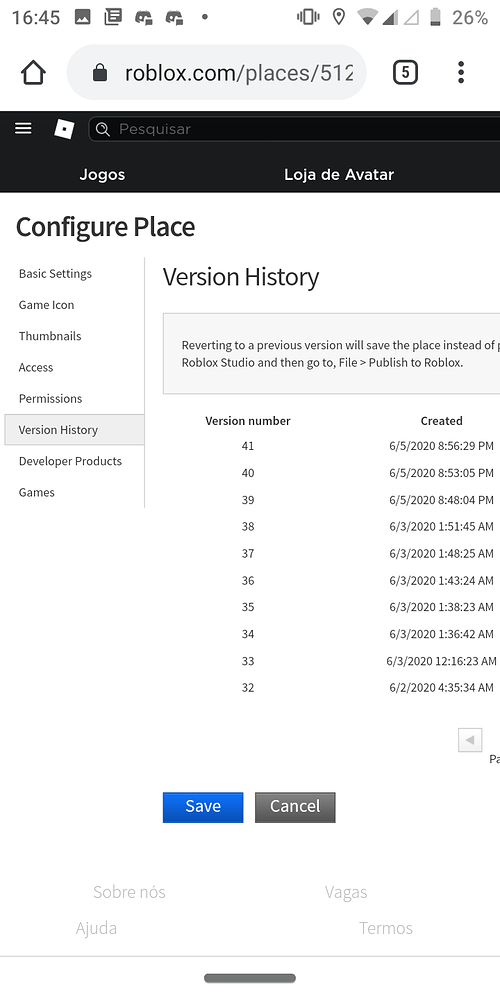This screenshot has width=500, height=1000.
Task: Tap the search magnifier icon
Action: 103,129
